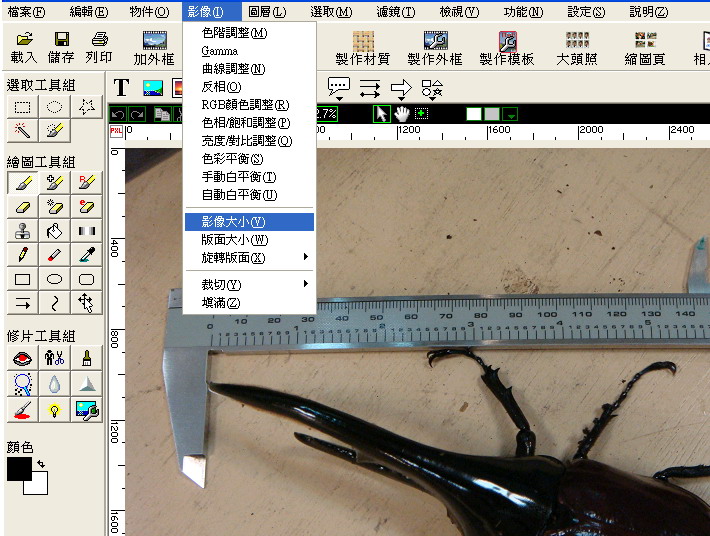The image size is (710, 536).
Task: Pick the eraser tool
Action: tap(23, 206)
